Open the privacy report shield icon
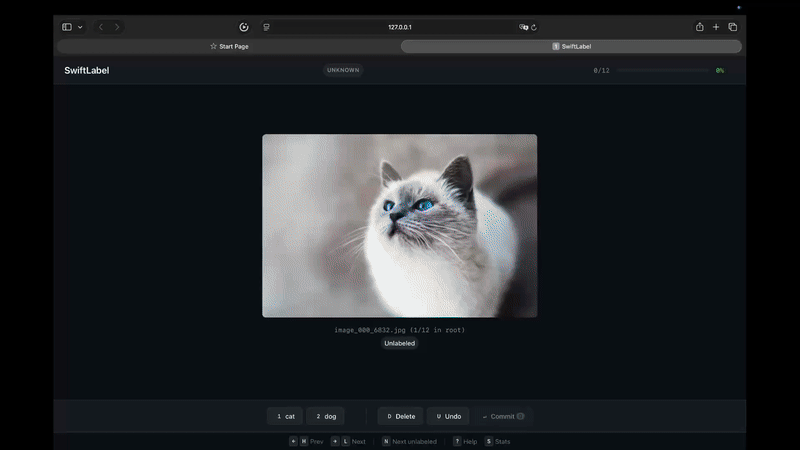The width and height of the screenshot is (800, 450). click(x=244, y=27)
